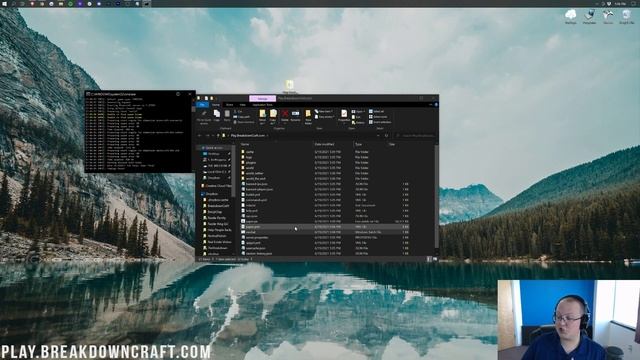Select the plugins folder
Viewport: 640px width, 360px height.
coord(251,162)
